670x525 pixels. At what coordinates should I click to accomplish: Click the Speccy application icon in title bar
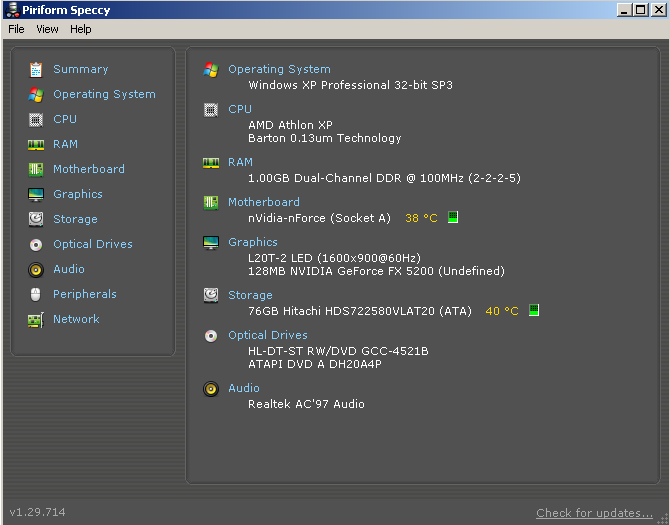pos(12,10)
